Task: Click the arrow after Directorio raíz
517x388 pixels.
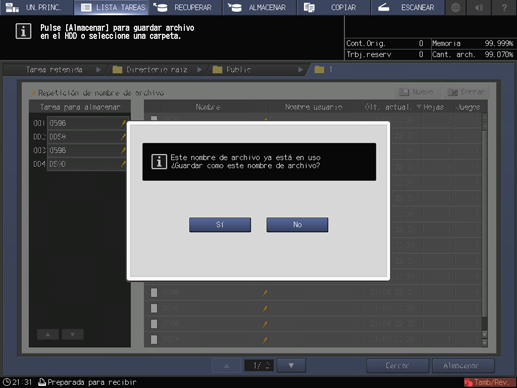Action: pos(199,70)
